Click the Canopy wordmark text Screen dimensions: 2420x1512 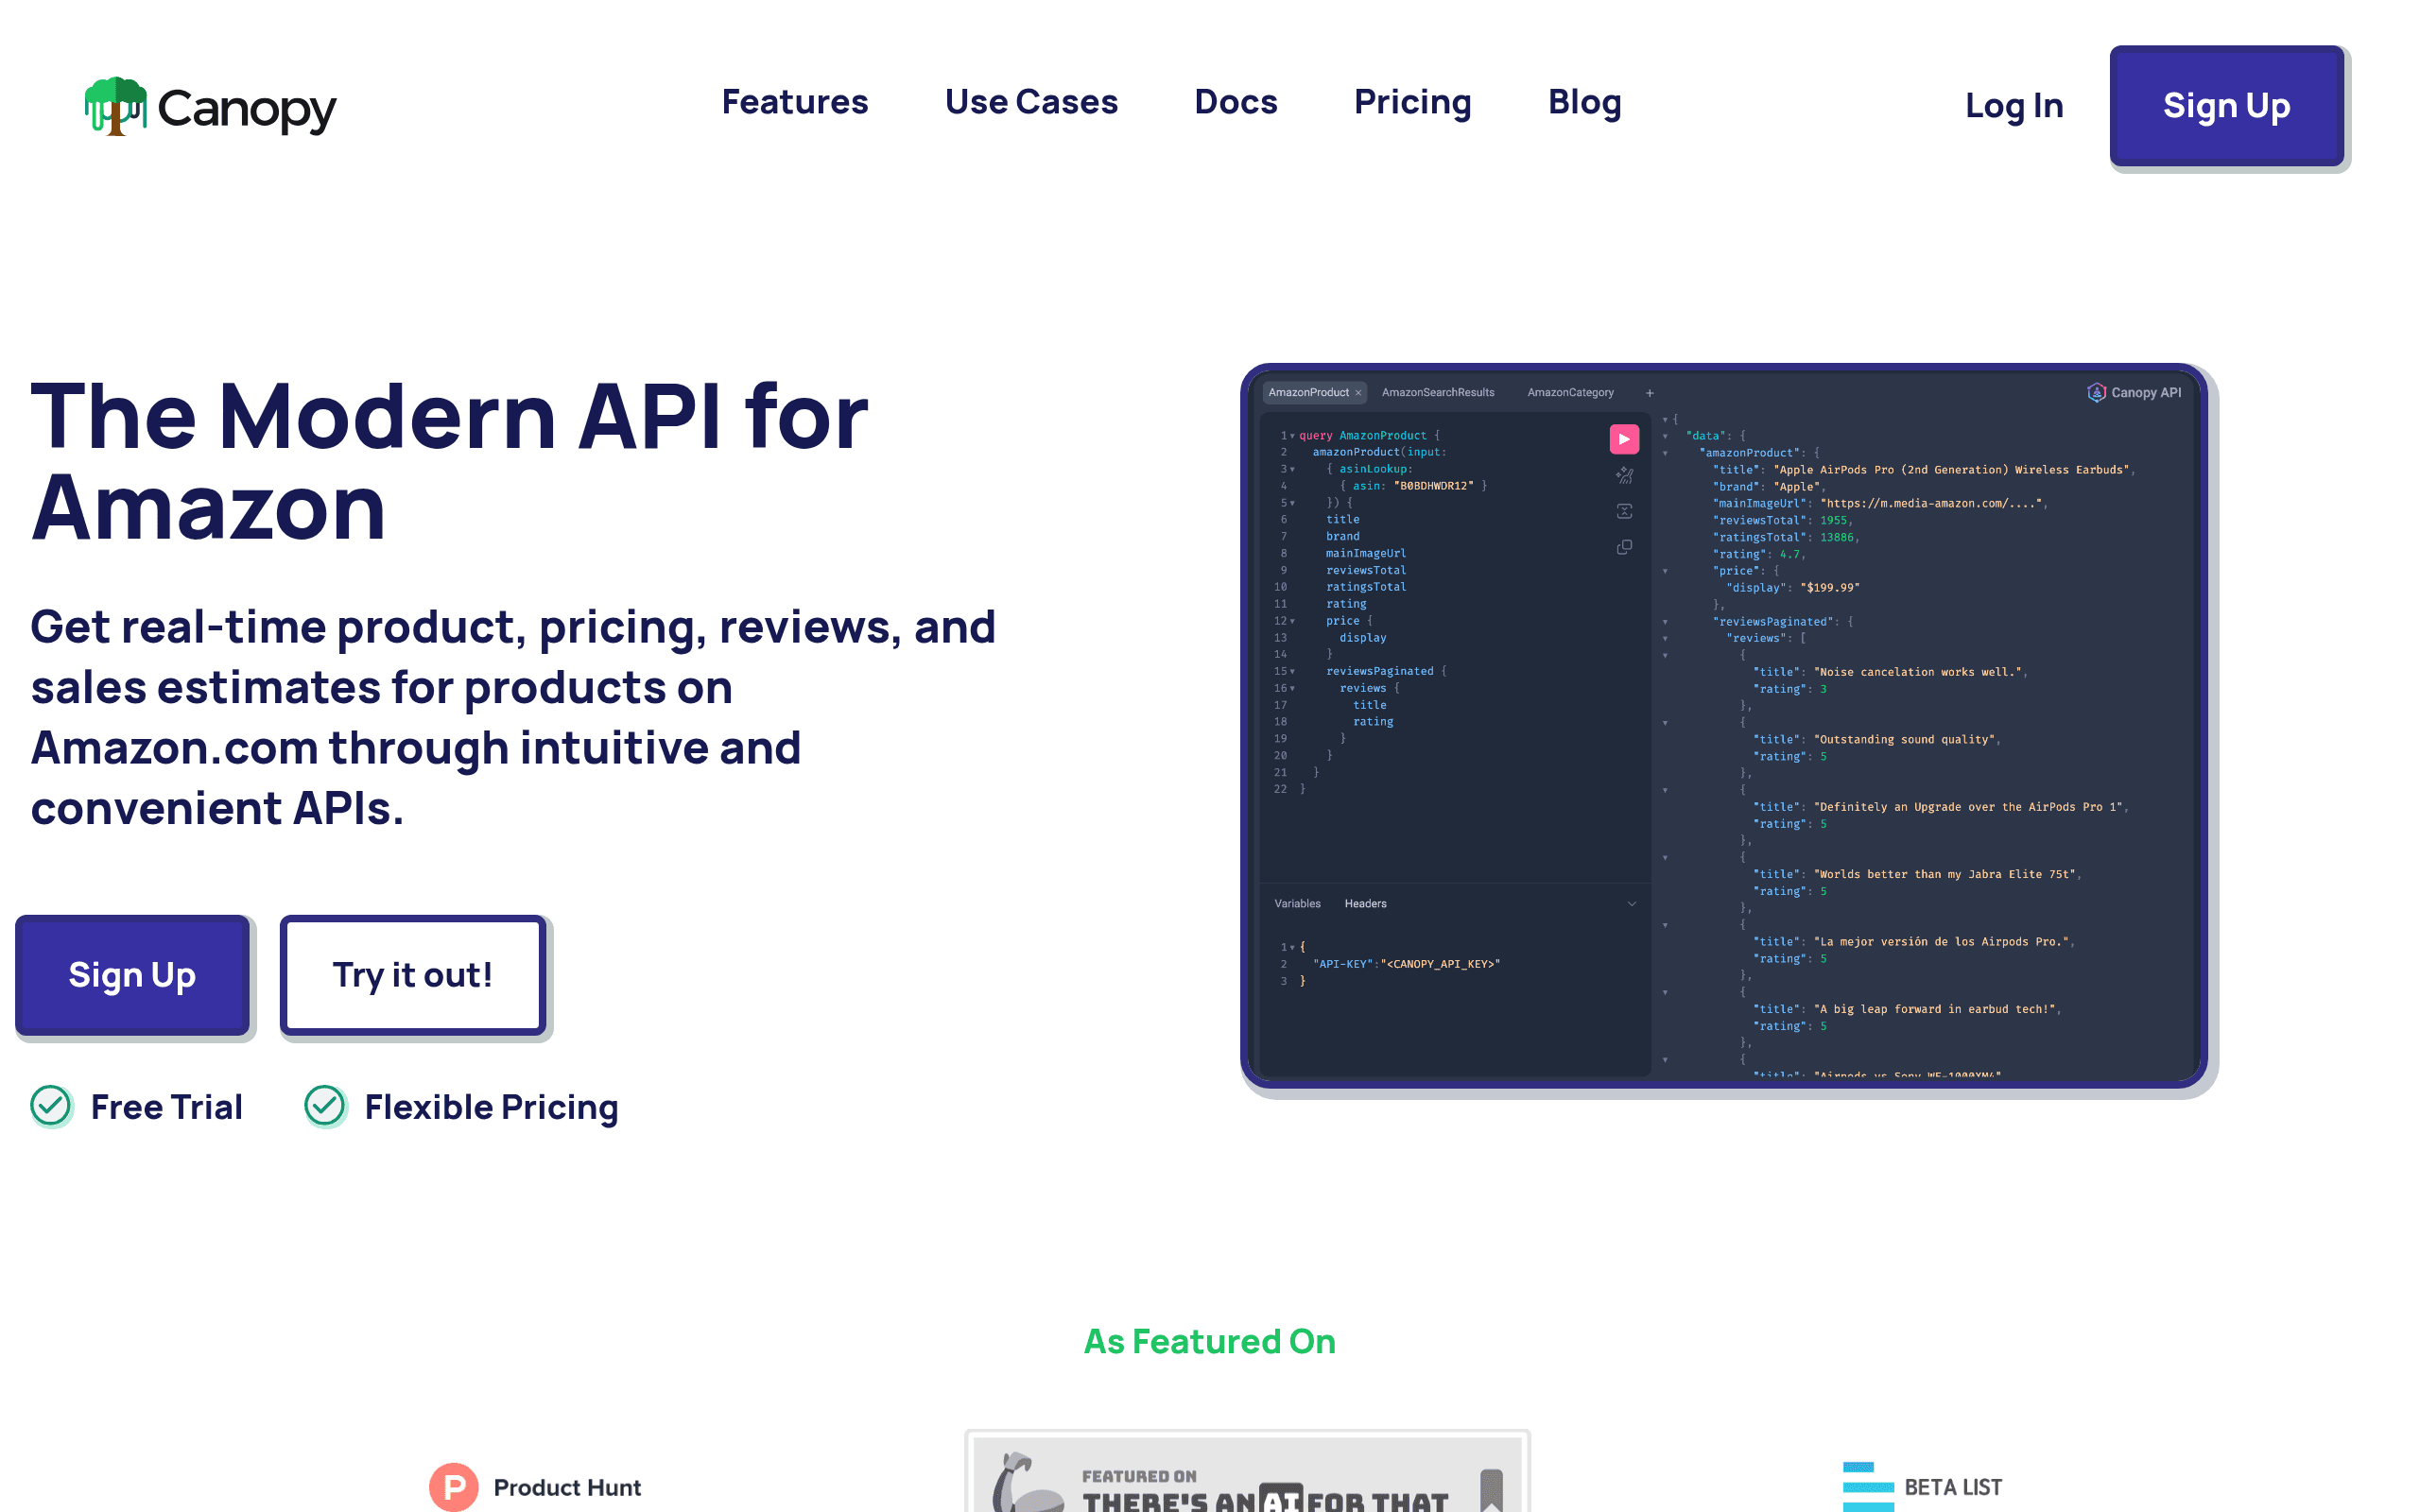(247, 108)
